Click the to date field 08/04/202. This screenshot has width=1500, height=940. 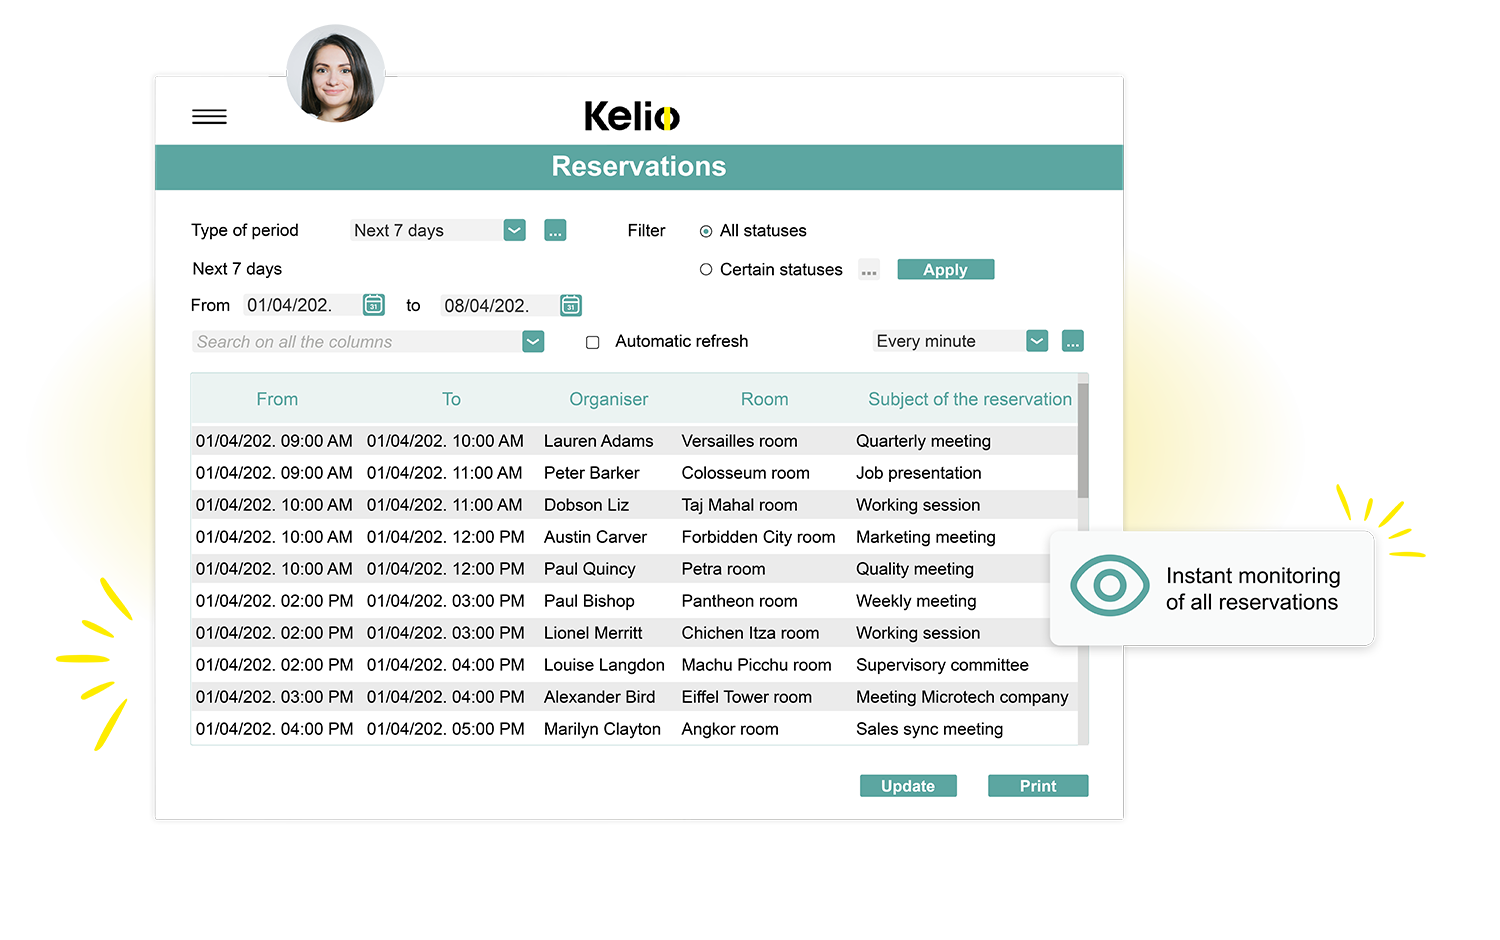pyautogui.click(x=498, y=305)
